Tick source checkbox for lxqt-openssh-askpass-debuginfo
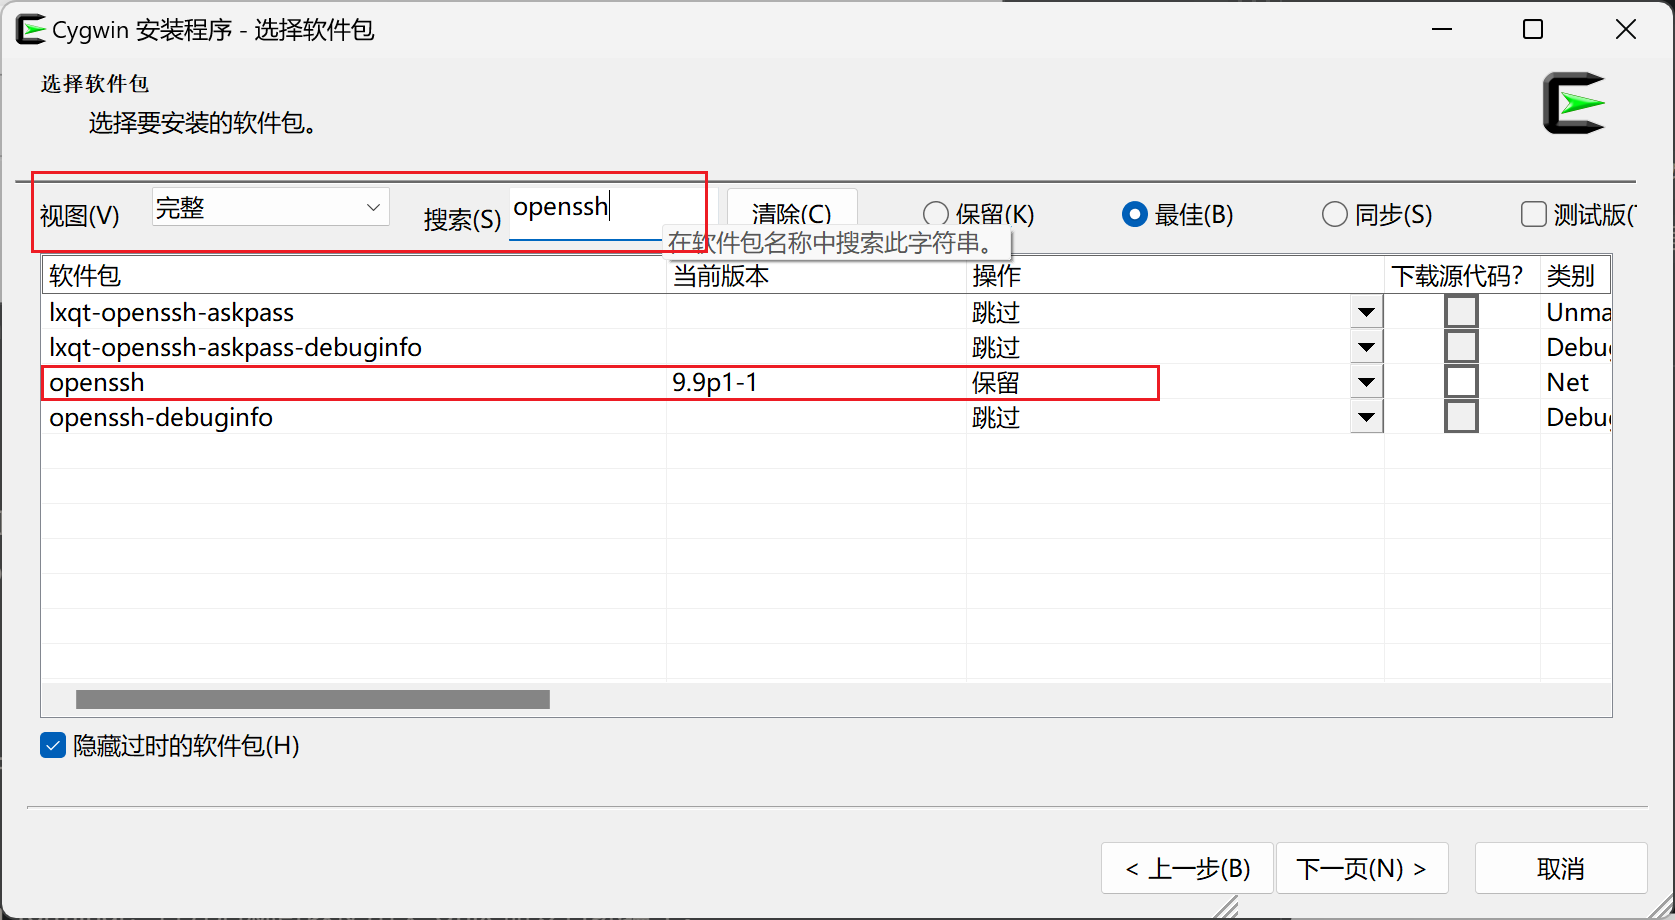Image resolution: width=1675 pixels, height=920 pixels. 1461,347
